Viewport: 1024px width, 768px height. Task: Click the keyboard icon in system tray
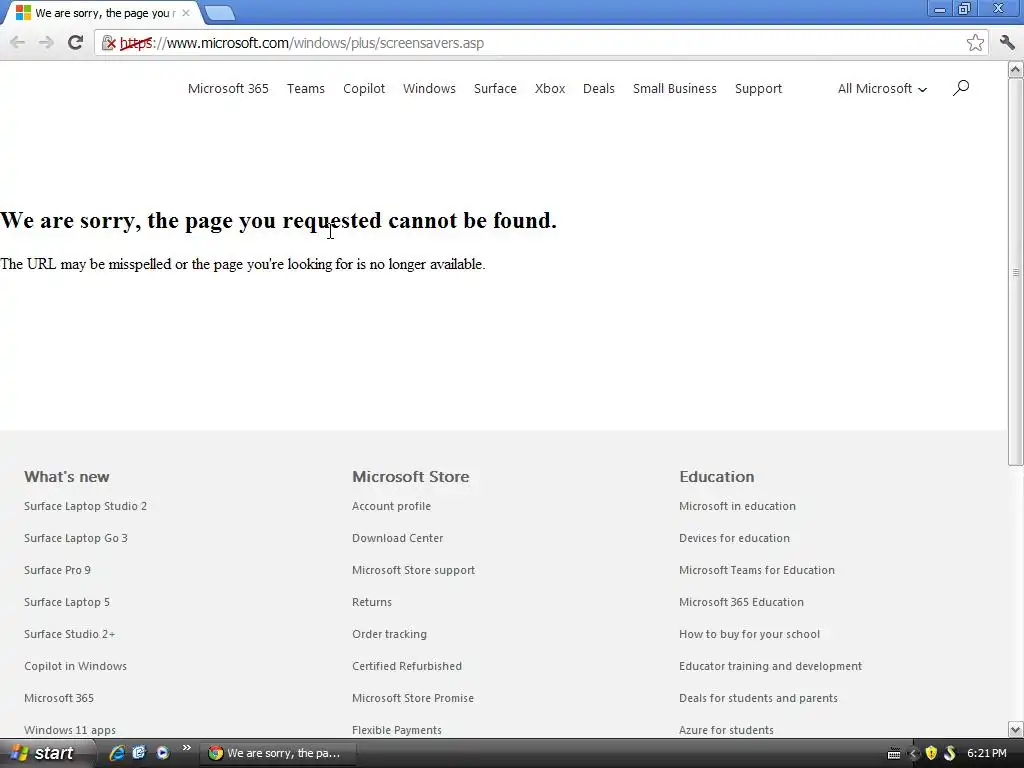pos(894,754)
